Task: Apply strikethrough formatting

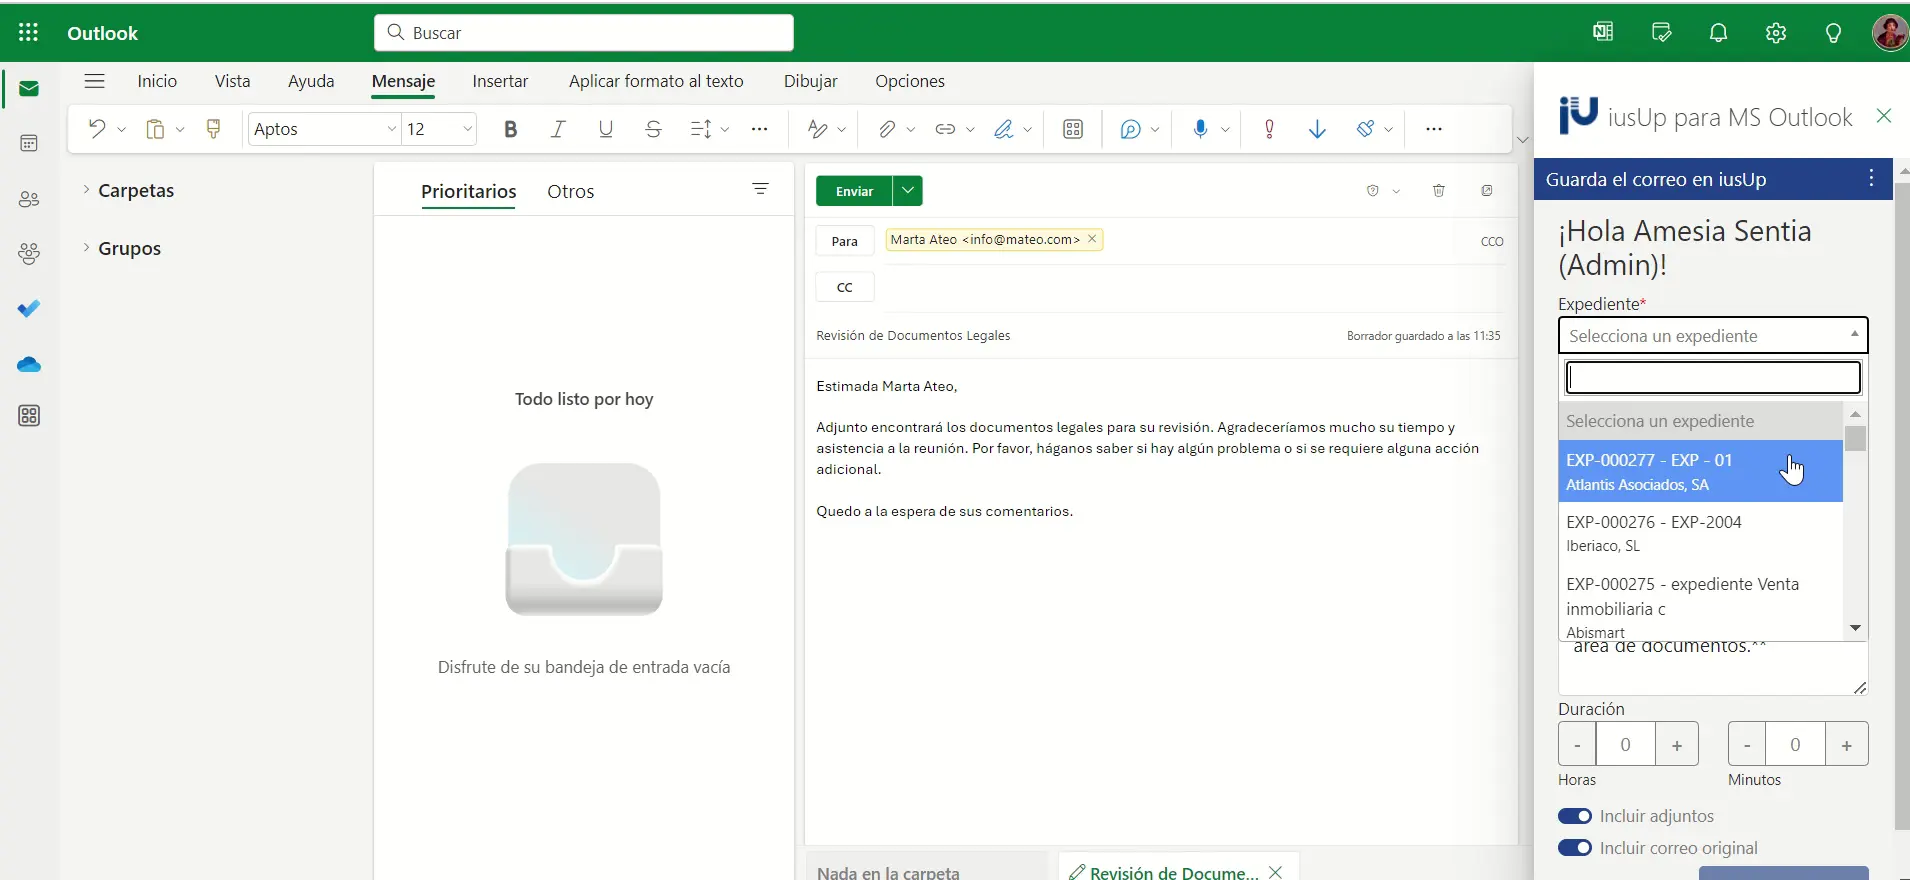Action: [653, 129]
